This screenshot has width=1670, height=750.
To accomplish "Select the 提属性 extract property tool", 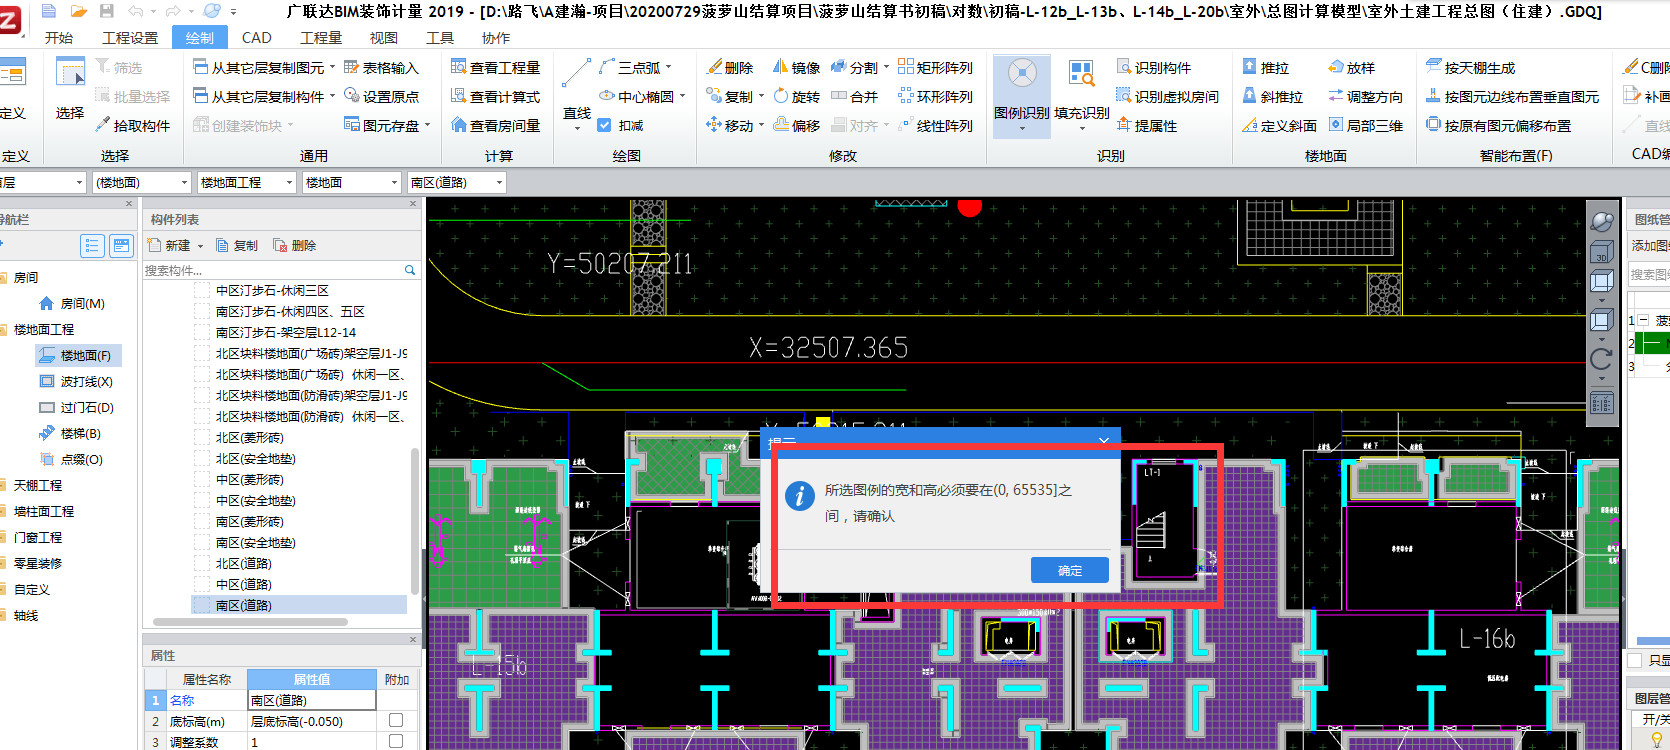I will click(x=1147, y=125).
